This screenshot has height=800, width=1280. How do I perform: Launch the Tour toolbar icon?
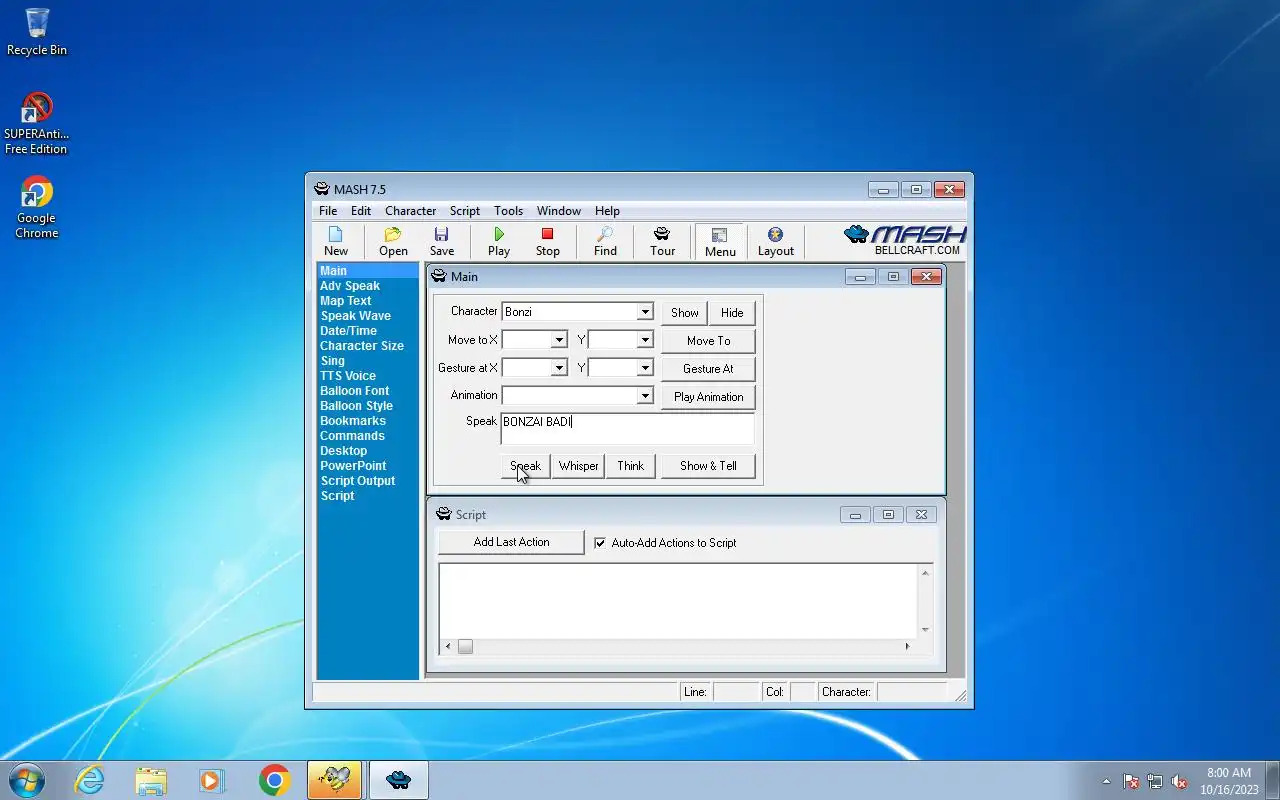click(662, 241)
